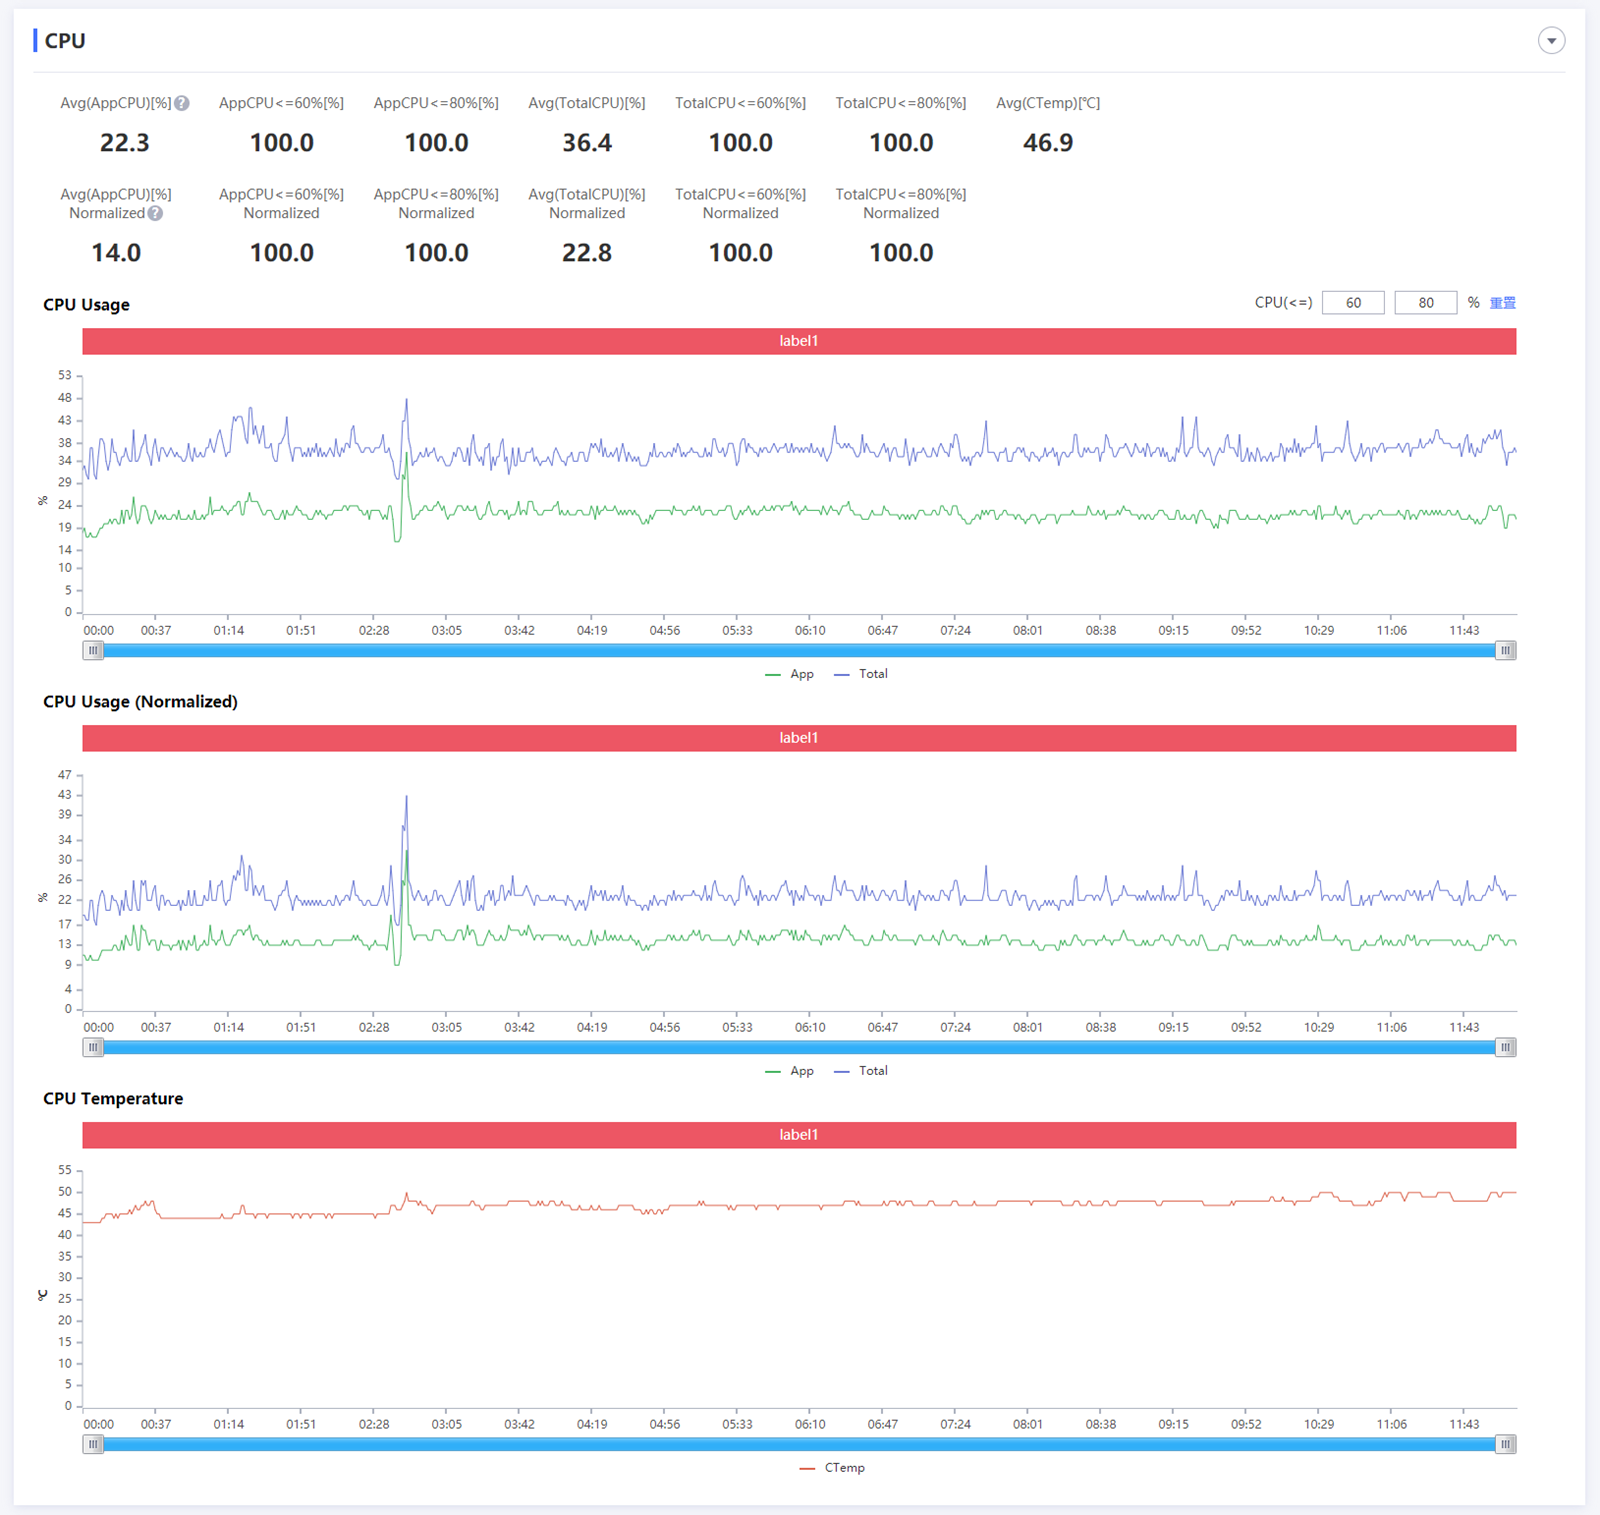This screenshot has width=1600, height=1515.
Task: Click left zoom handle of CPU Usage slider
Action: [93, 651]
